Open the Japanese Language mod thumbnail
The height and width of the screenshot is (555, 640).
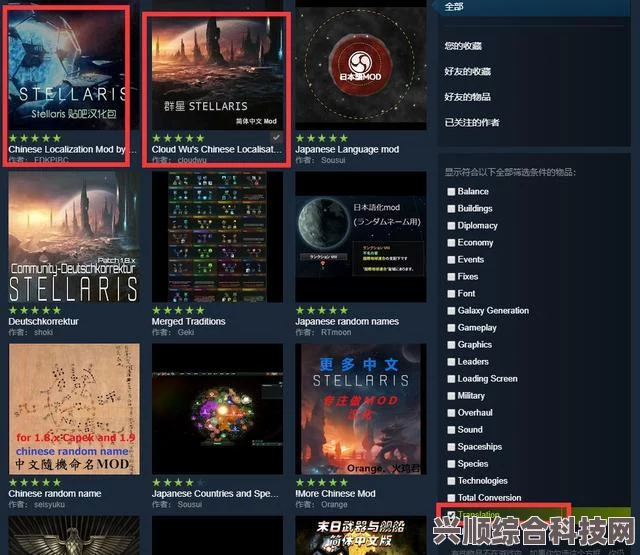coord(361,65)
